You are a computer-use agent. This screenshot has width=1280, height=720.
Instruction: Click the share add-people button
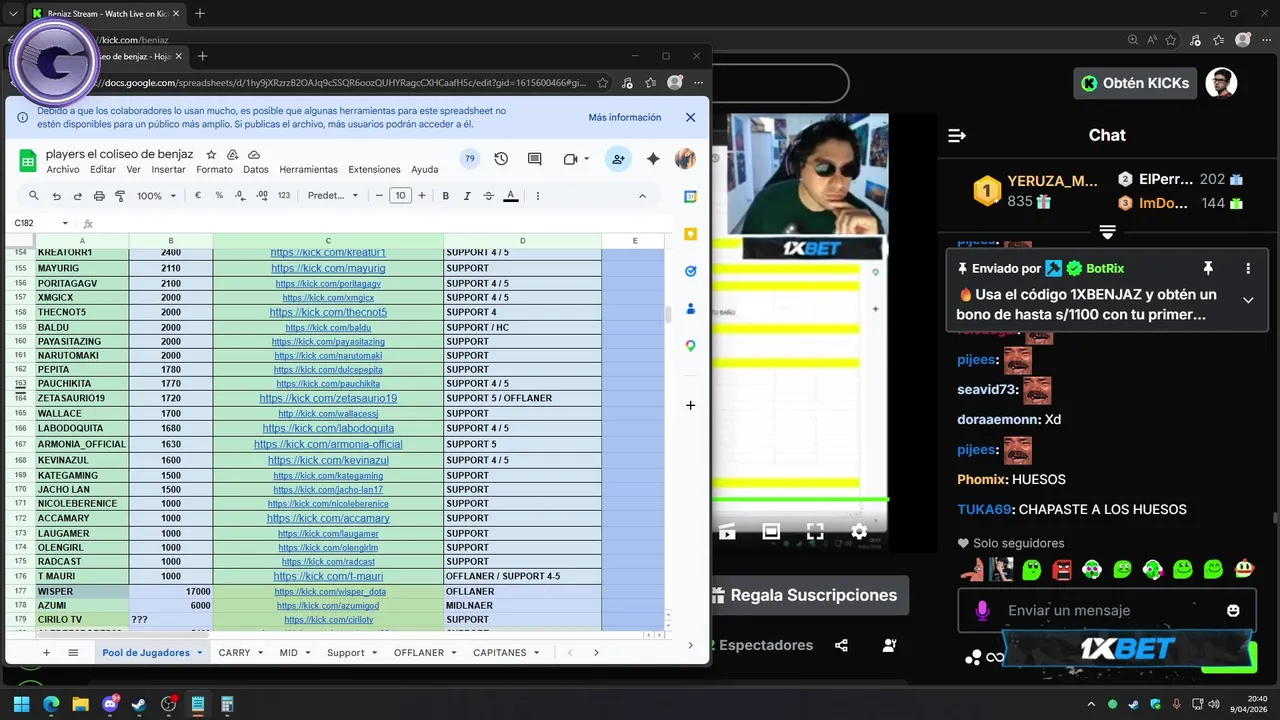point(618,159)
